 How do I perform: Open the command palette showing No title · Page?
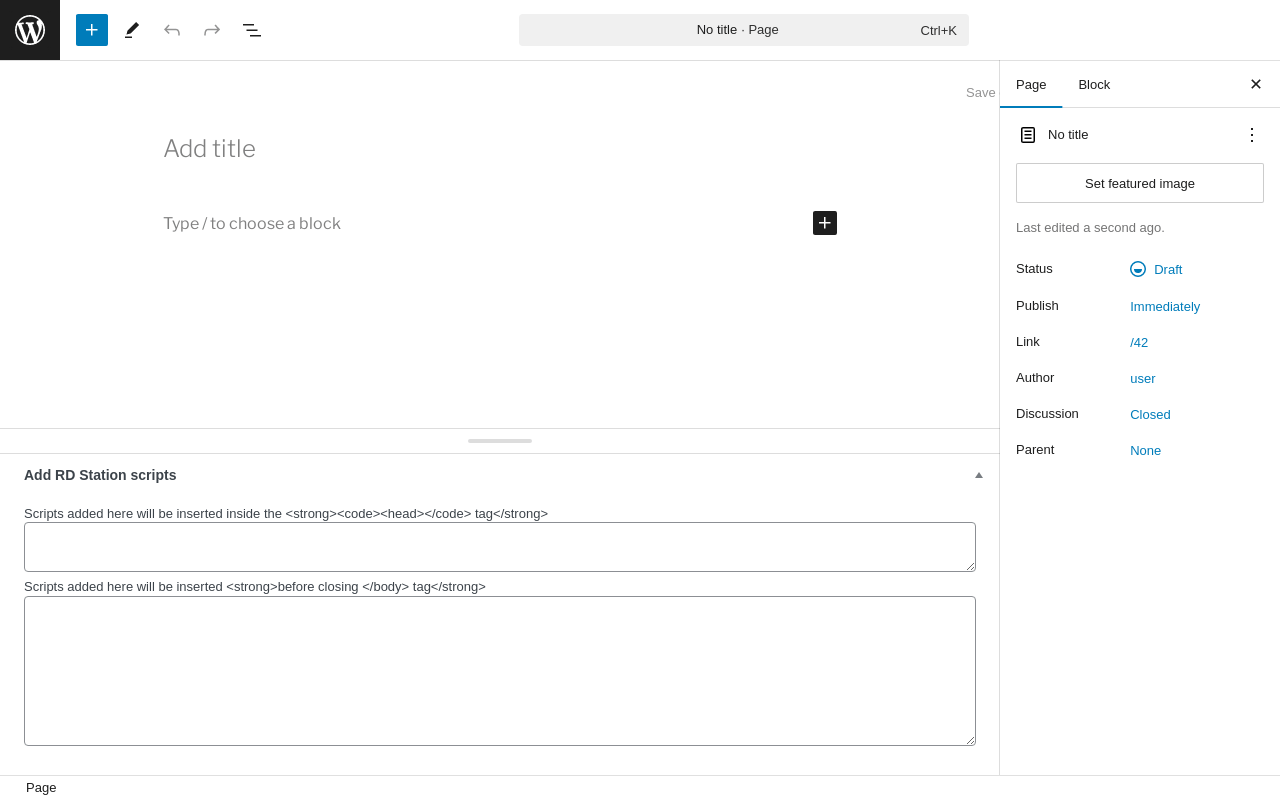743,30
